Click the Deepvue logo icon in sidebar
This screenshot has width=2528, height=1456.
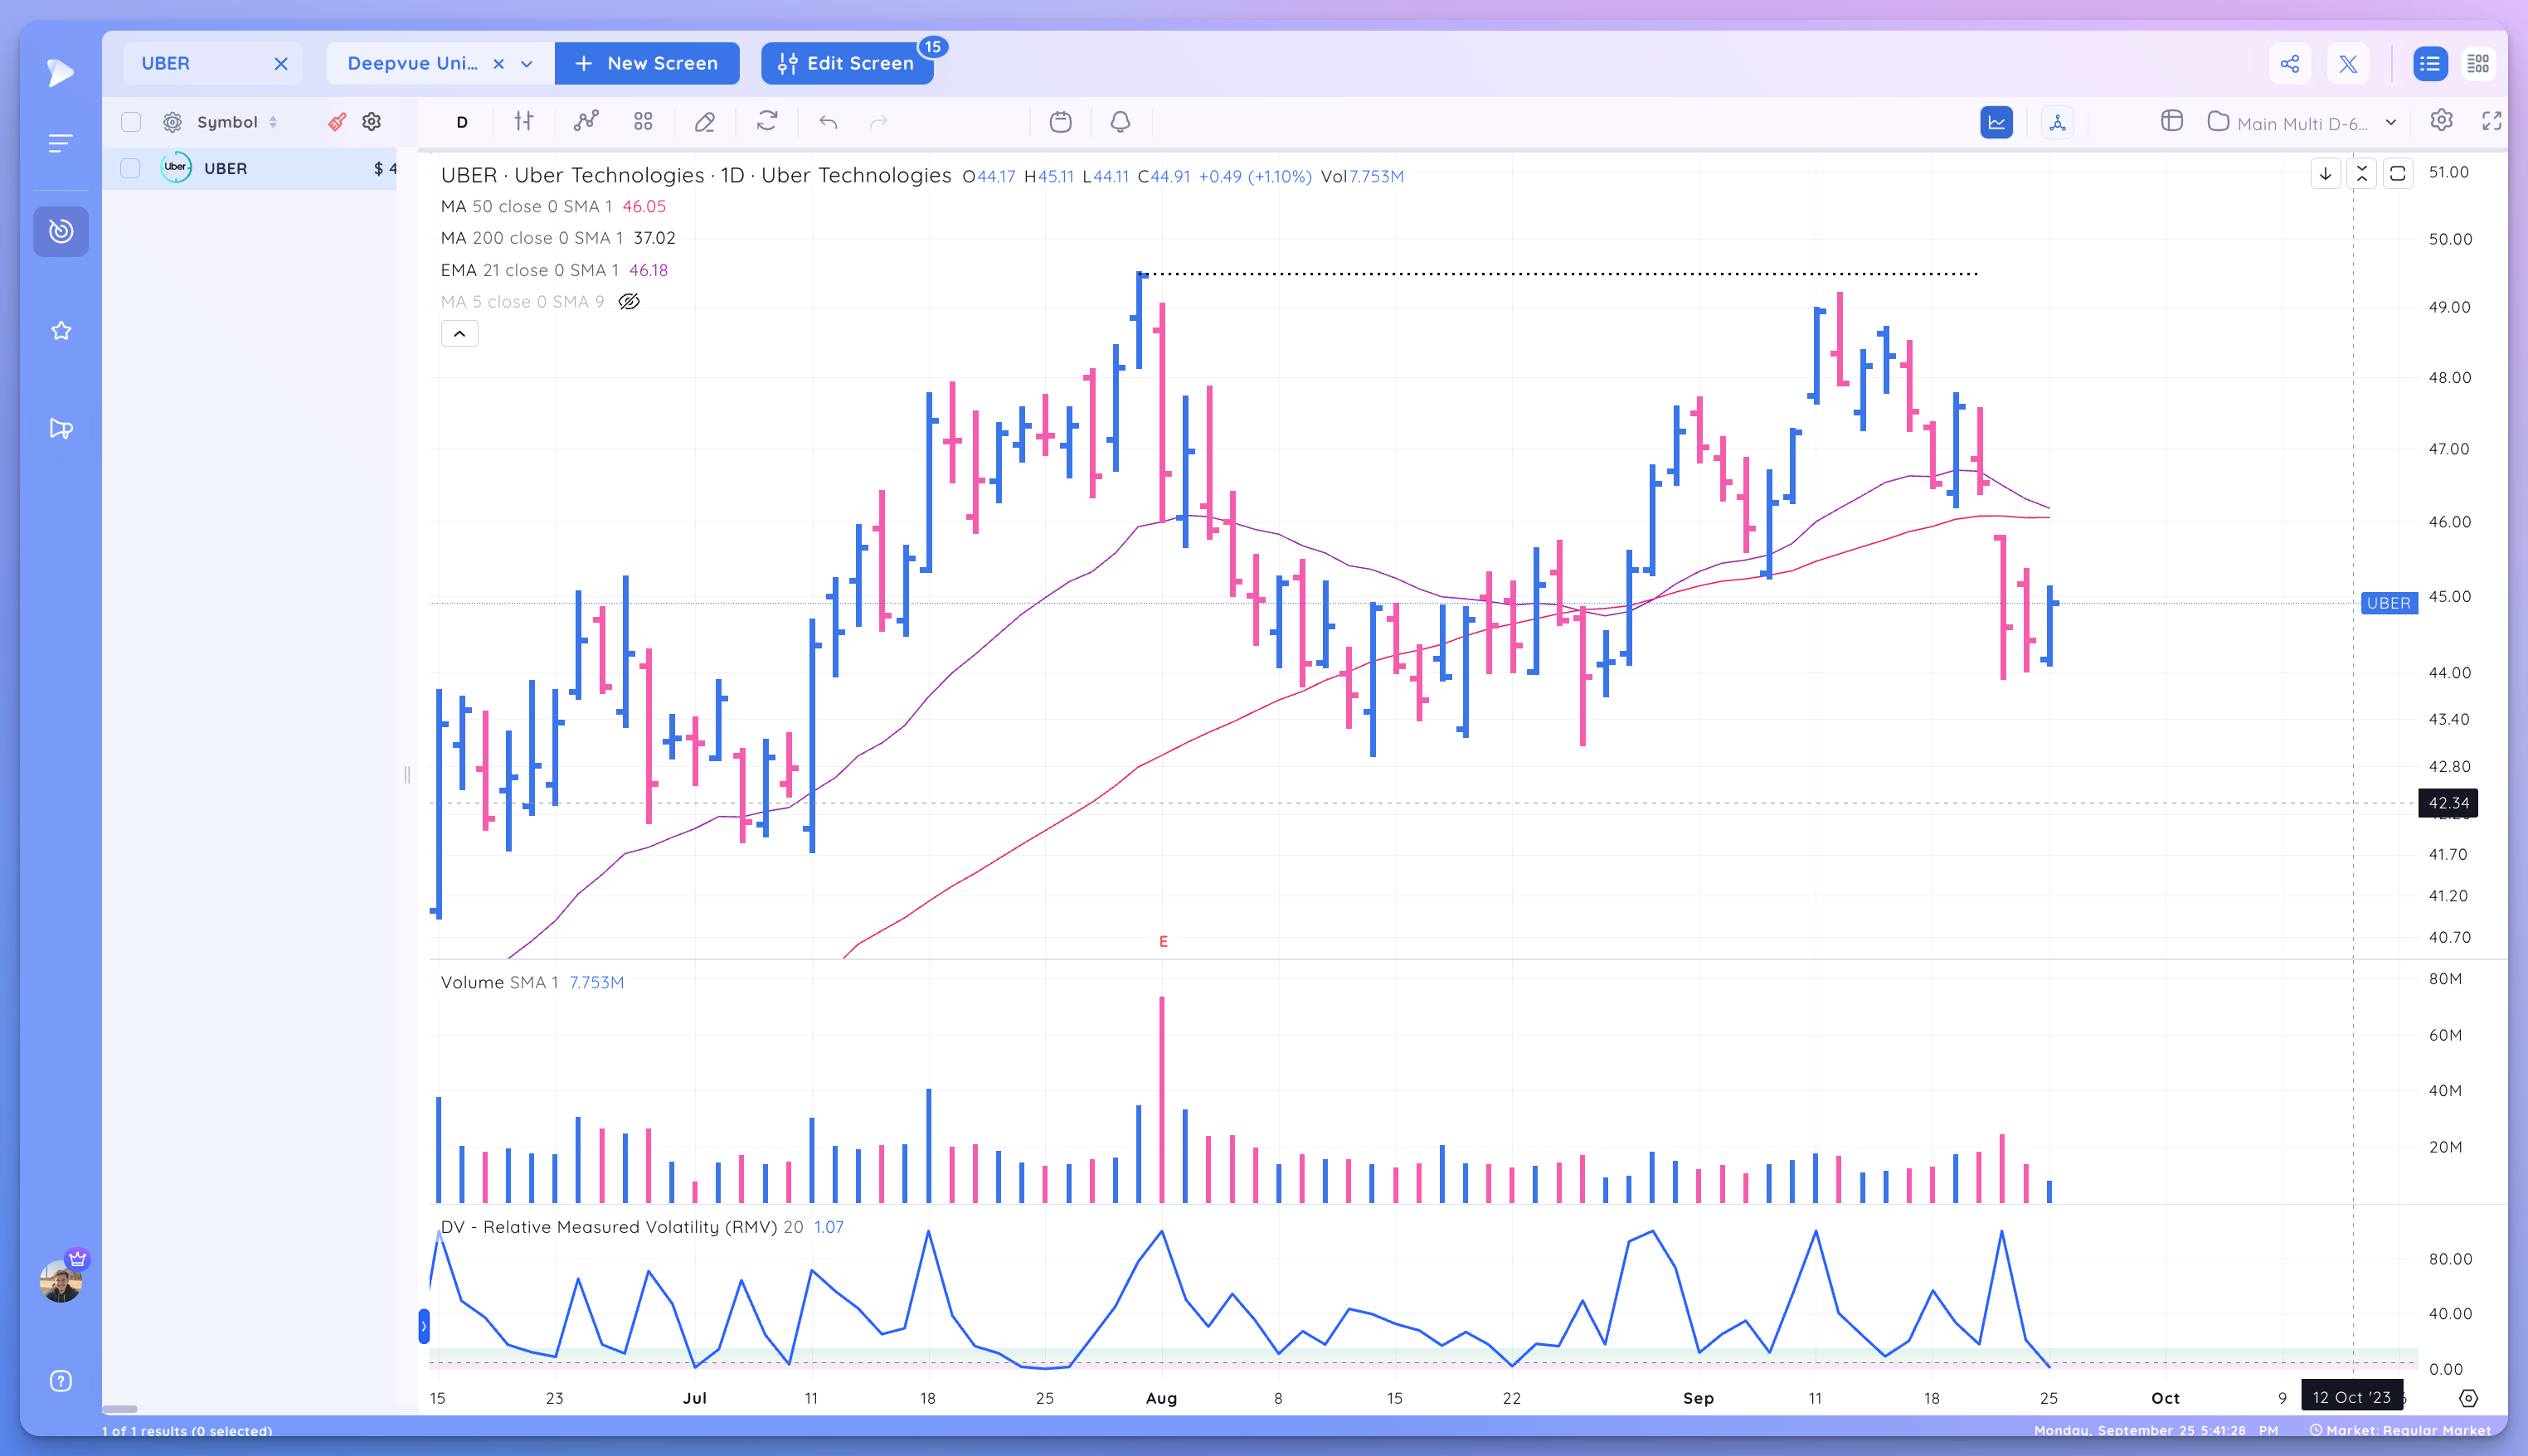click(60, 72)
